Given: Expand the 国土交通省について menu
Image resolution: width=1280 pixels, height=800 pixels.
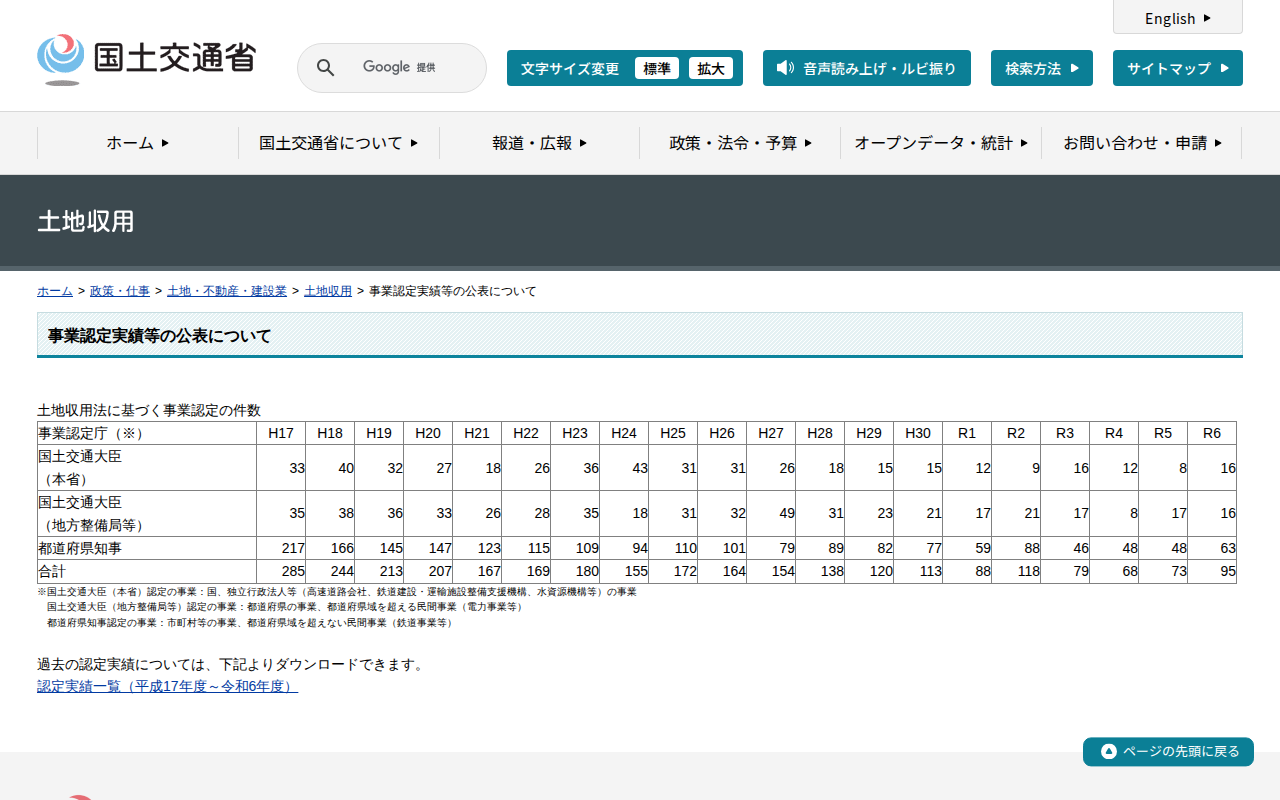Looking at the screenshot, I should 338,143.
